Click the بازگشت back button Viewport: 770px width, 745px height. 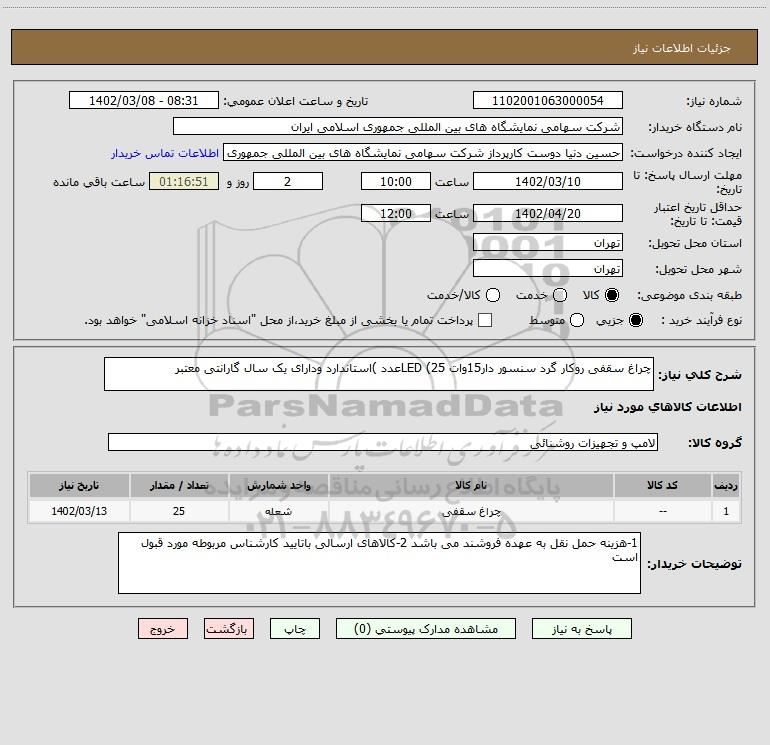pyautogui.click(x=229, y=629)
